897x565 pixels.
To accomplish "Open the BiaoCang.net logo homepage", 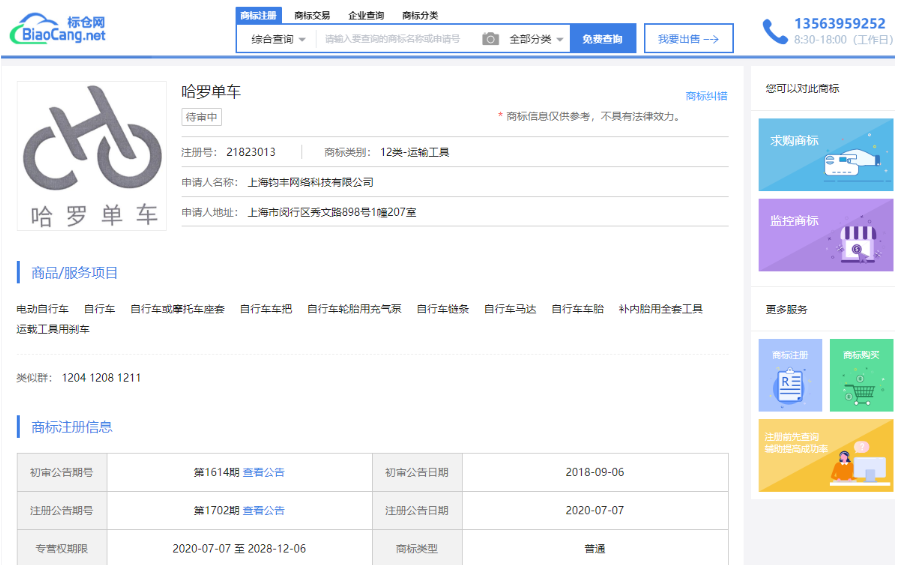I will coord(58,29).
